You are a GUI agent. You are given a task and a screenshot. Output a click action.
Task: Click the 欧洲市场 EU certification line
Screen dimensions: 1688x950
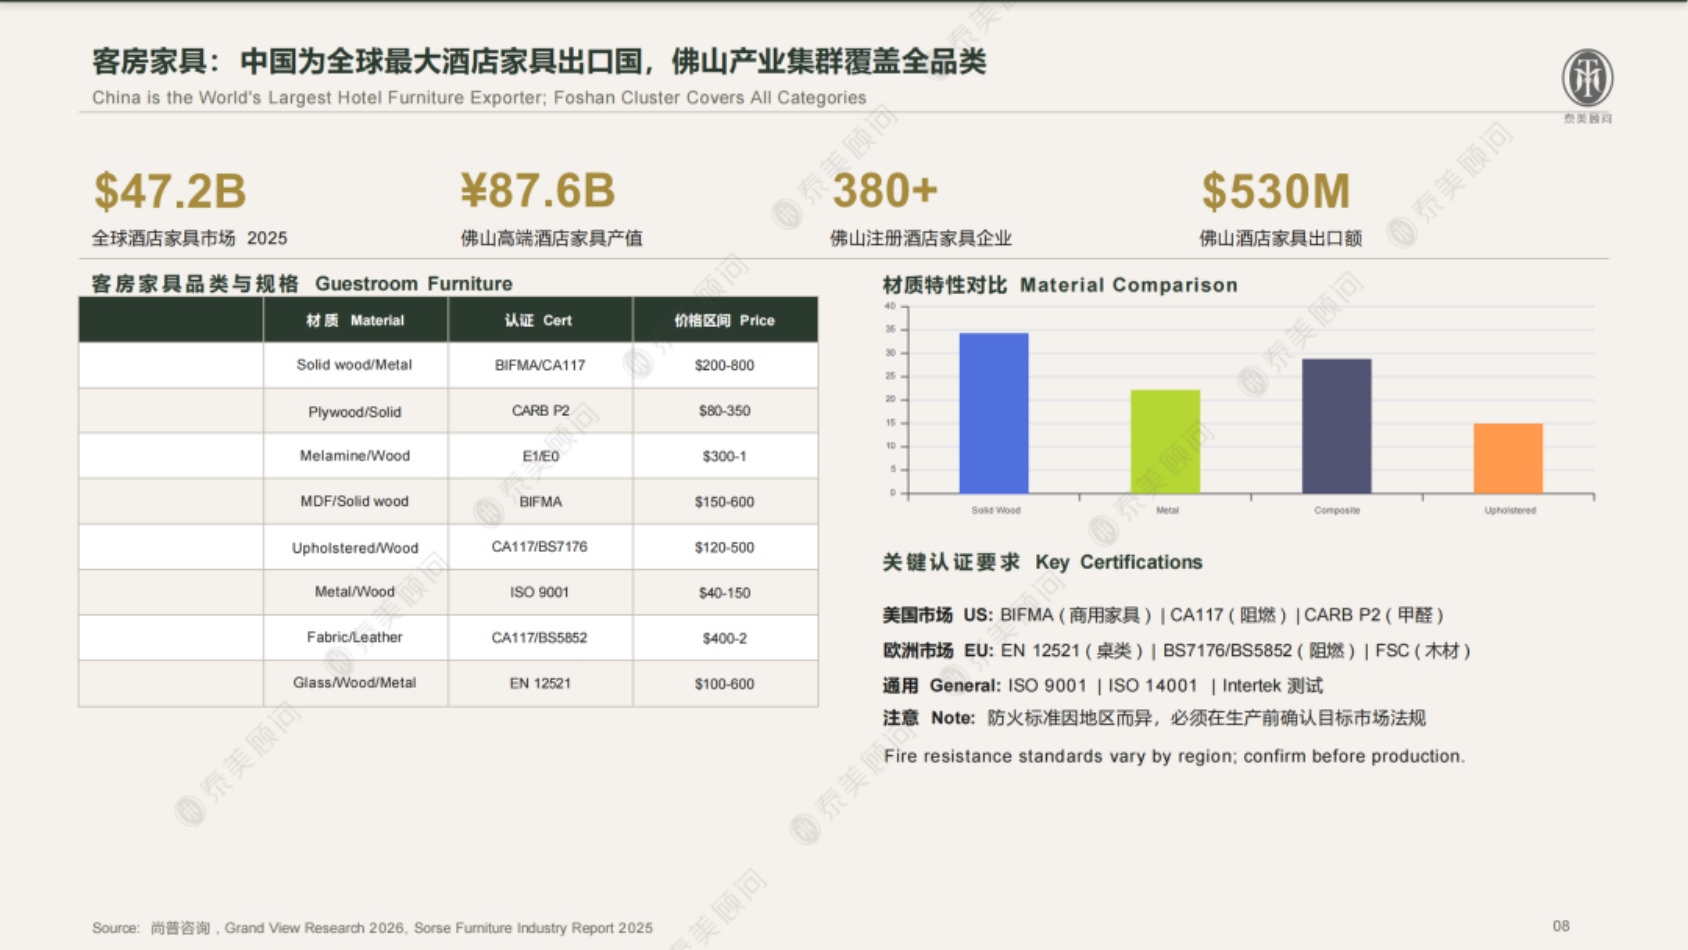coord(1177,651)
